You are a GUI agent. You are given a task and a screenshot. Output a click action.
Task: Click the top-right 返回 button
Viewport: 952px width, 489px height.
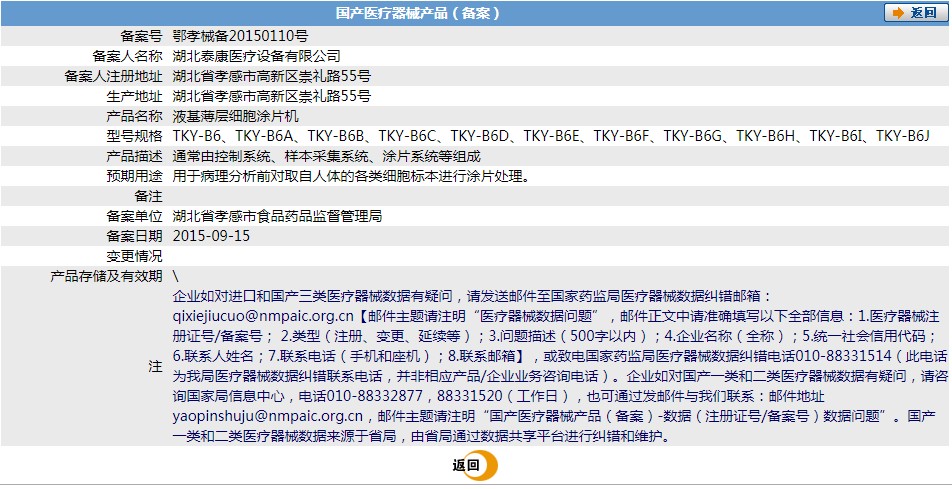pyautogui.click(x=916, y=13)
